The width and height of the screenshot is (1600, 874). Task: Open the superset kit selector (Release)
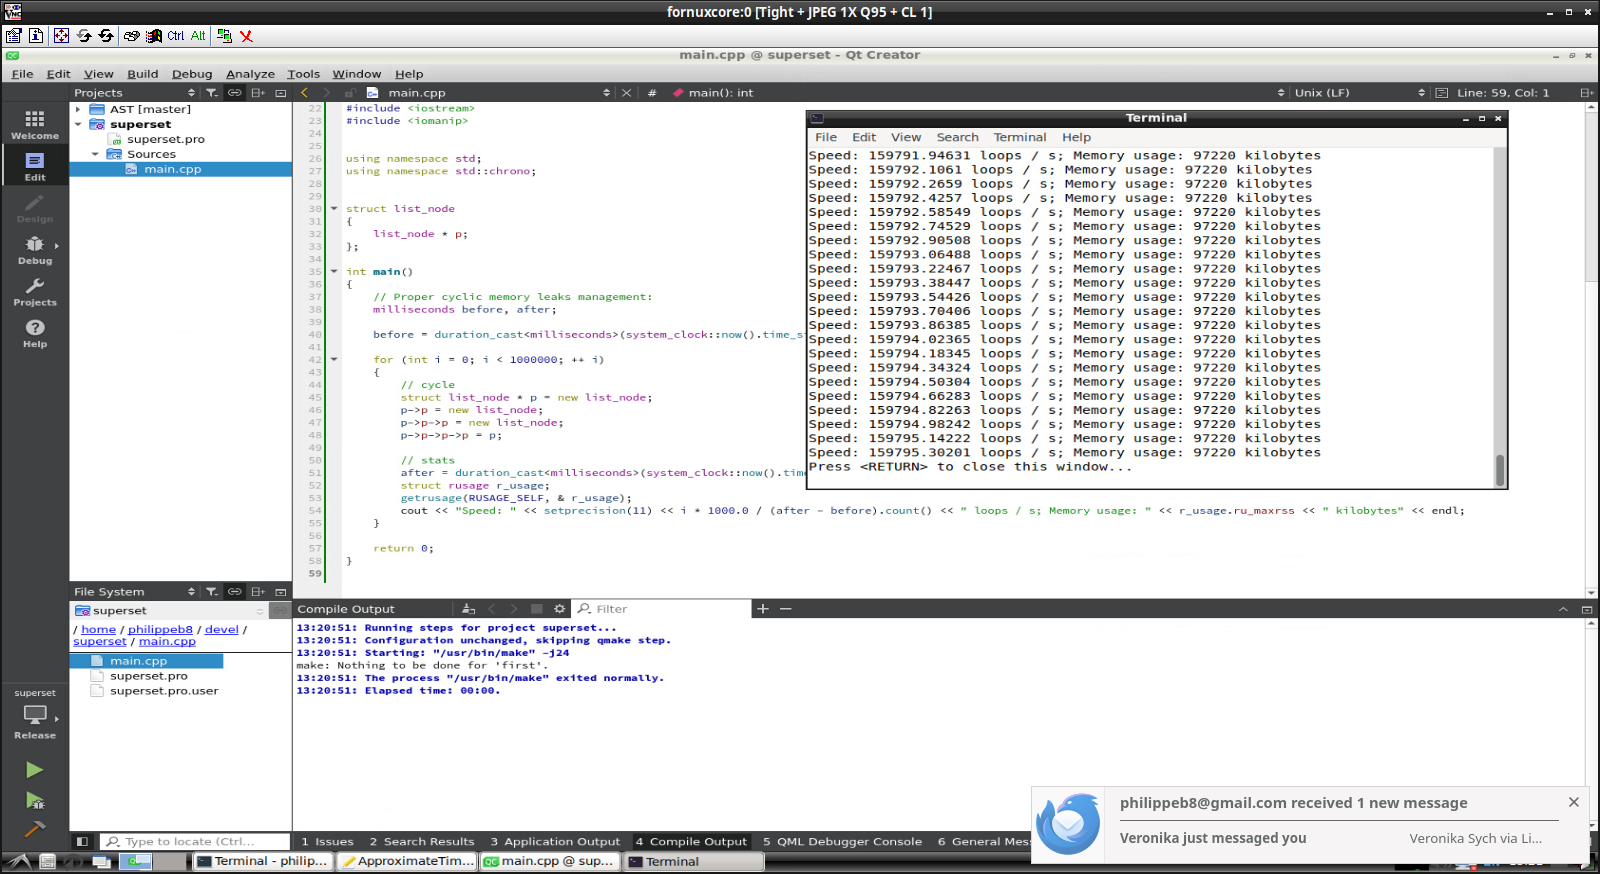[35, 714]
